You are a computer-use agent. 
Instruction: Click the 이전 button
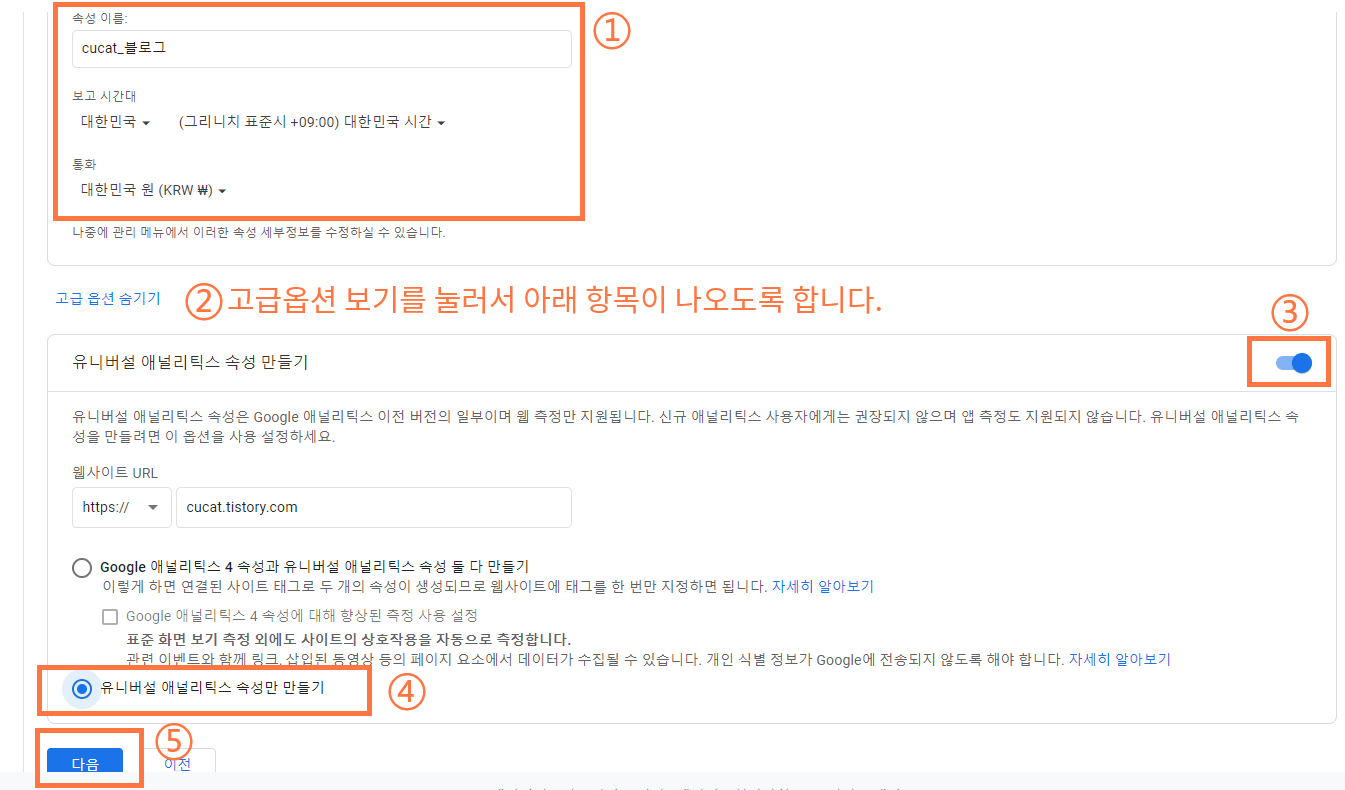[x=177, y=763]
